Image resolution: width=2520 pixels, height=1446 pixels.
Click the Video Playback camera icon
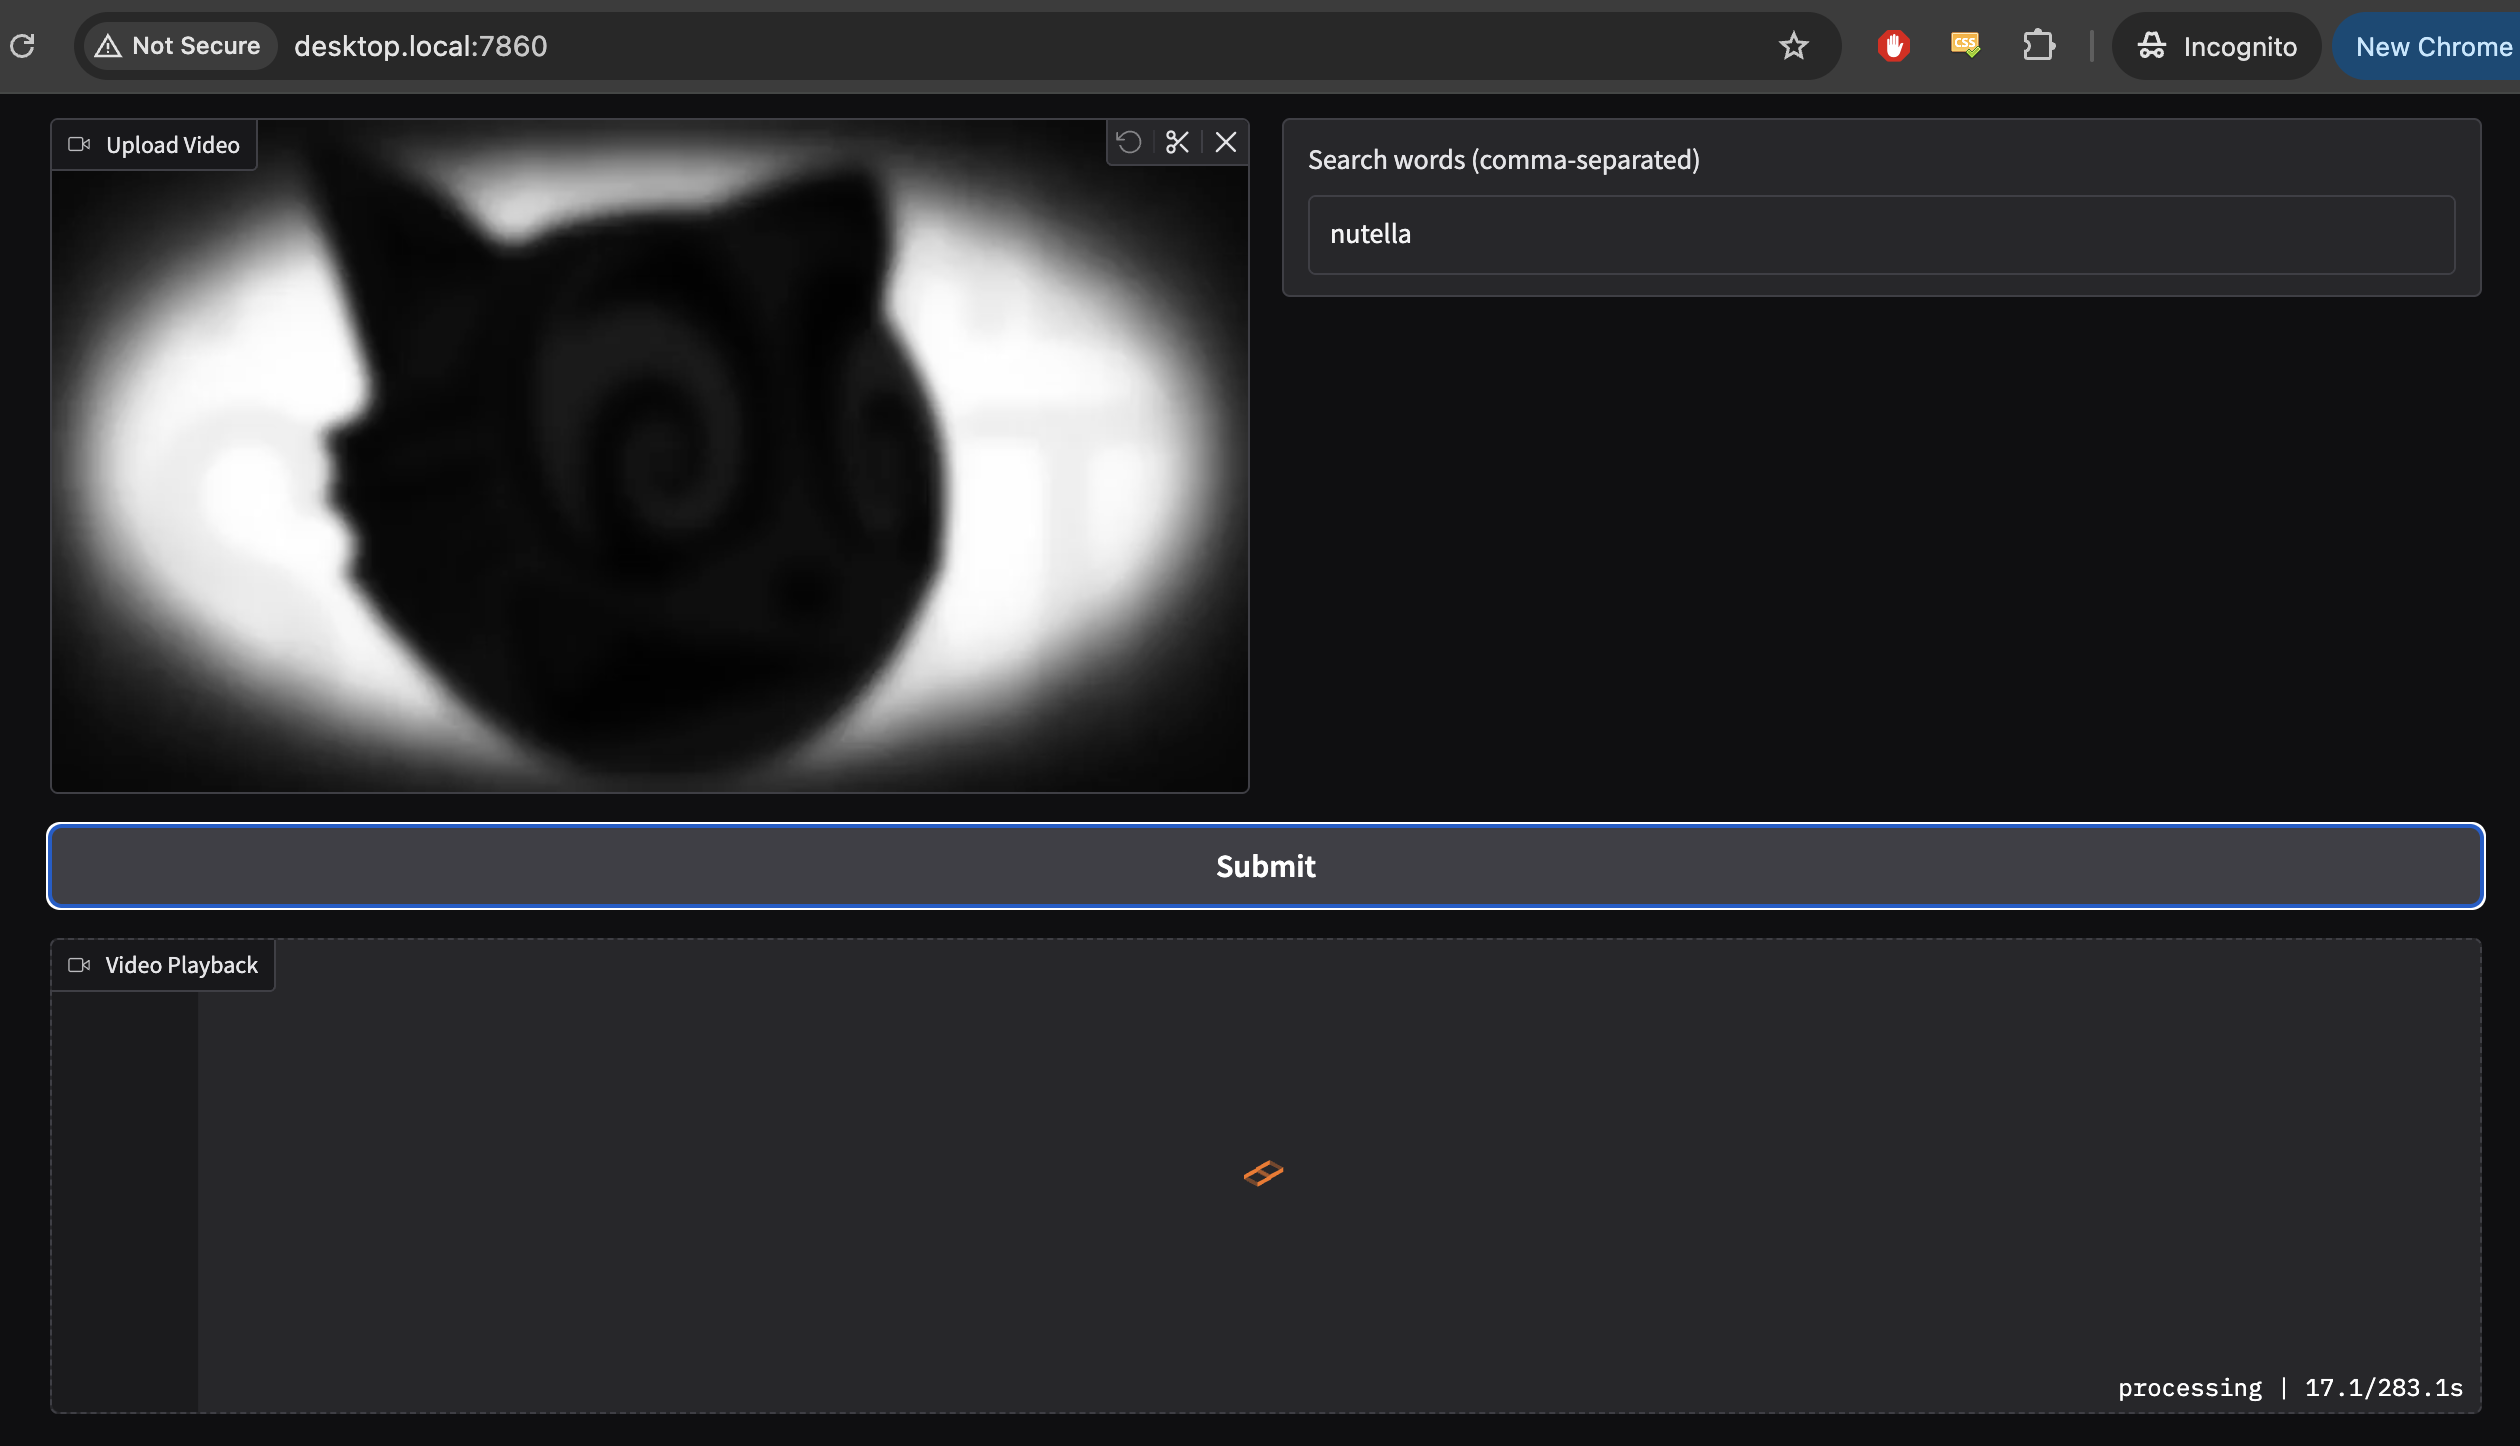tap(79, 965)
